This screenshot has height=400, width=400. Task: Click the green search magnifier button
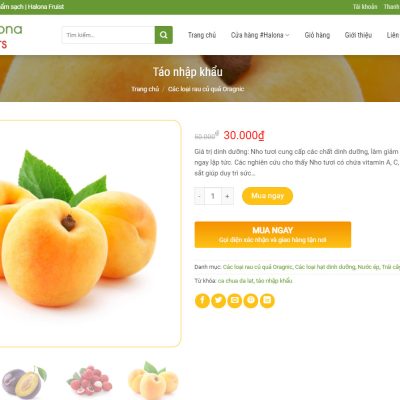(x=164, y=35)
